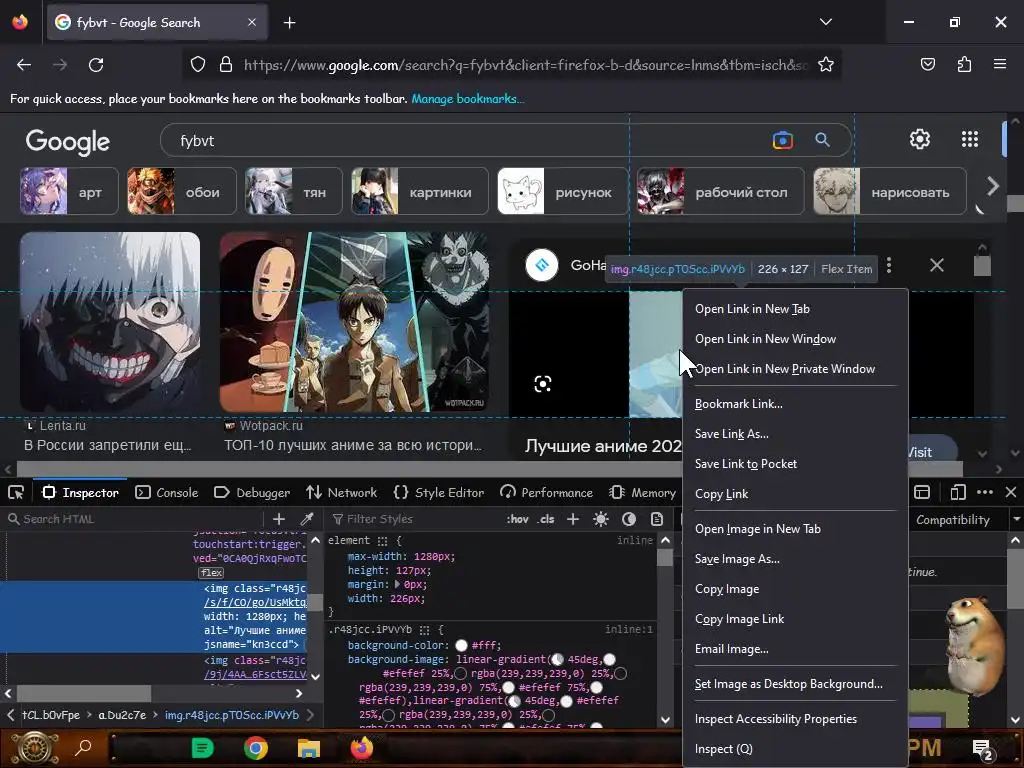This screenshot has height=768, width=1024.
Task: Activate element picker in DevTools
Action: (x=16, y=493)
